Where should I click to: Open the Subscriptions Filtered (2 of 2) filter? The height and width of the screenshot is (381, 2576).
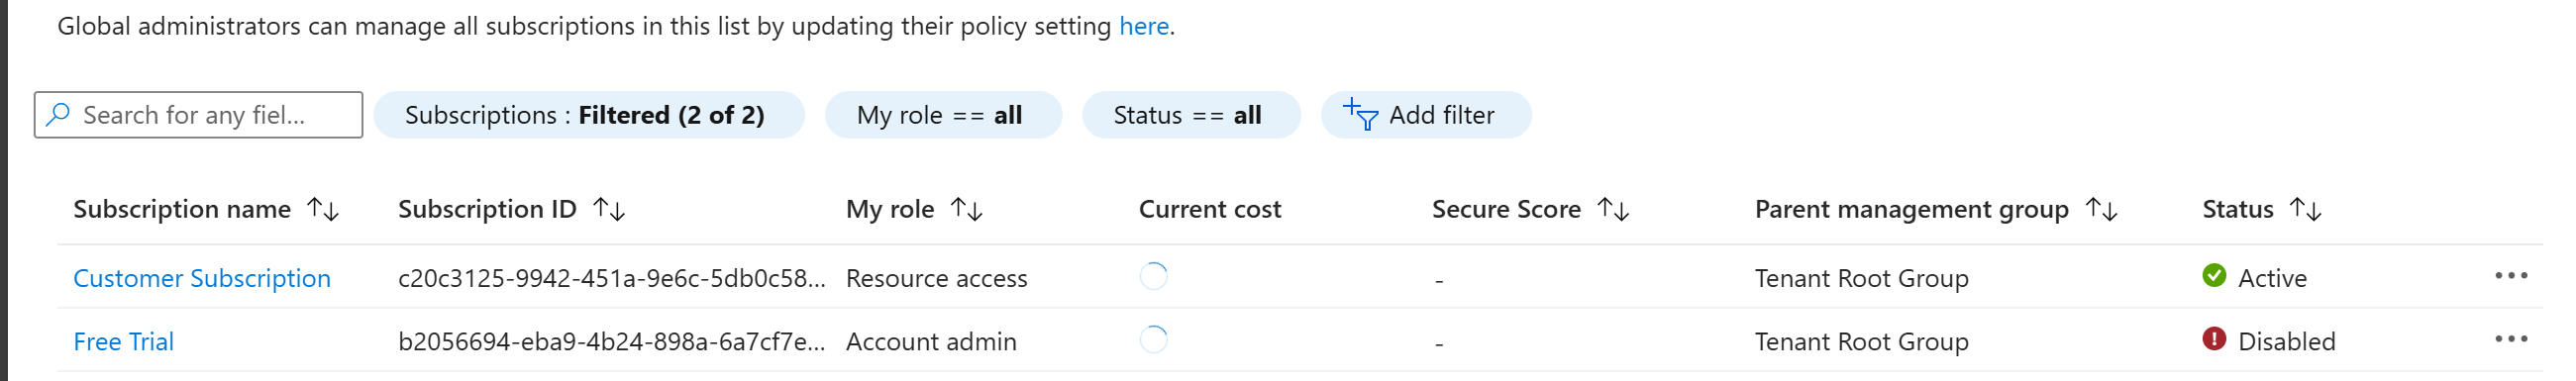tap(588, 115)
